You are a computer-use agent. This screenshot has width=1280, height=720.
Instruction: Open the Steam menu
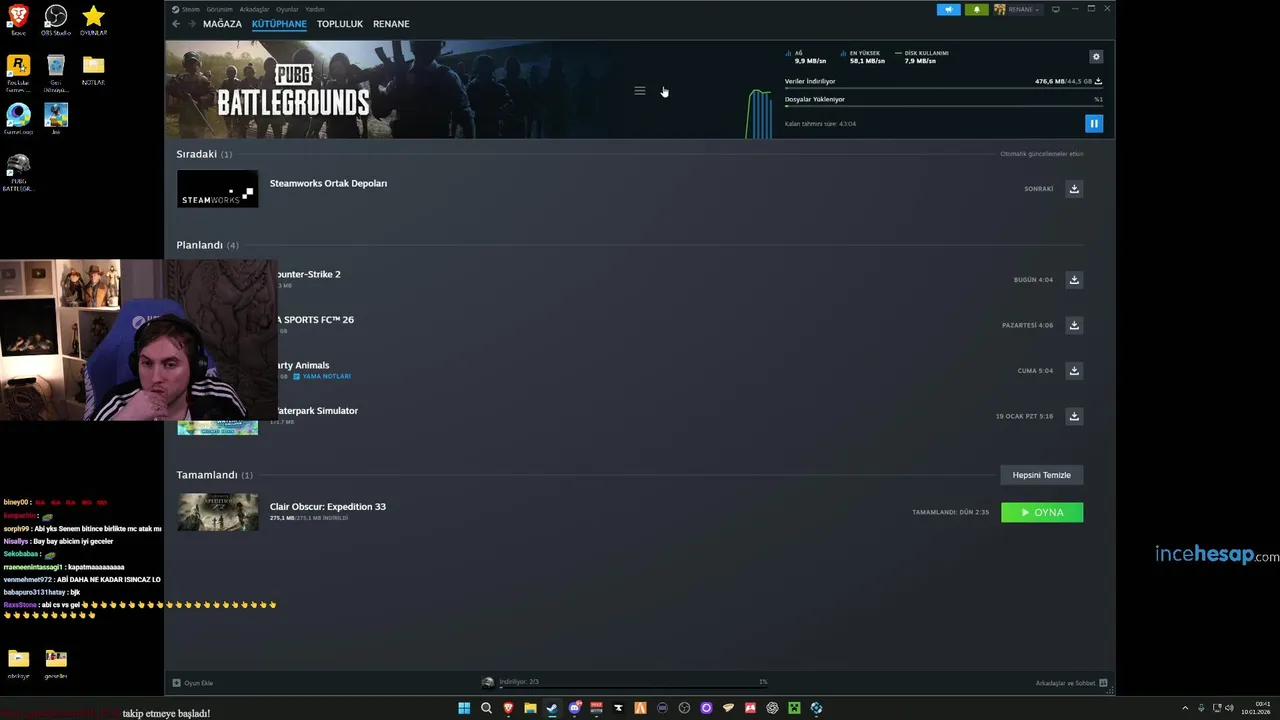[190, 9]
